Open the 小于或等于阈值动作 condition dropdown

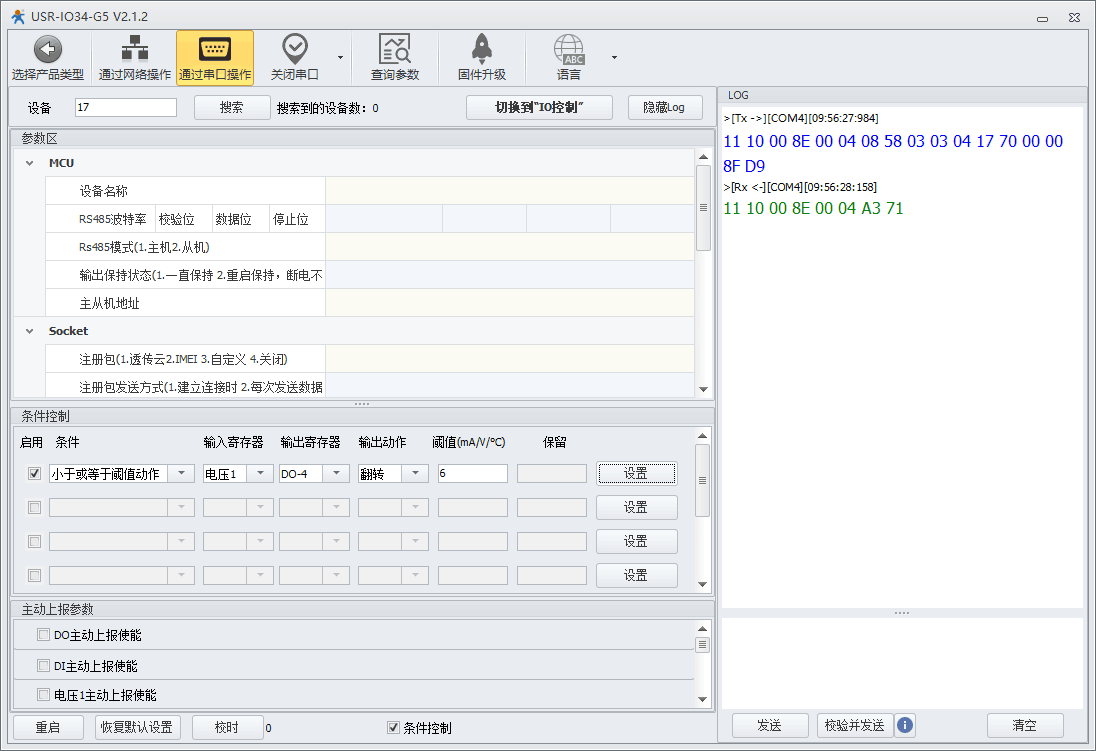click(x=181, y=473)
